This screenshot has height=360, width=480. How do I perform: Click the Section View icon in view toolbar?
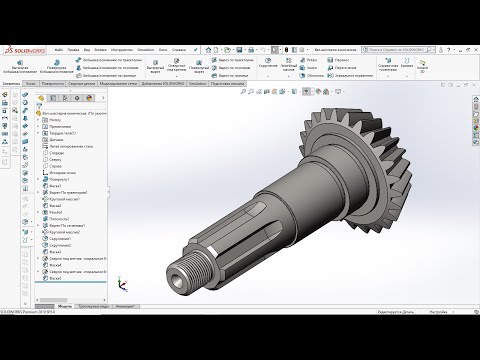(267, 91)
